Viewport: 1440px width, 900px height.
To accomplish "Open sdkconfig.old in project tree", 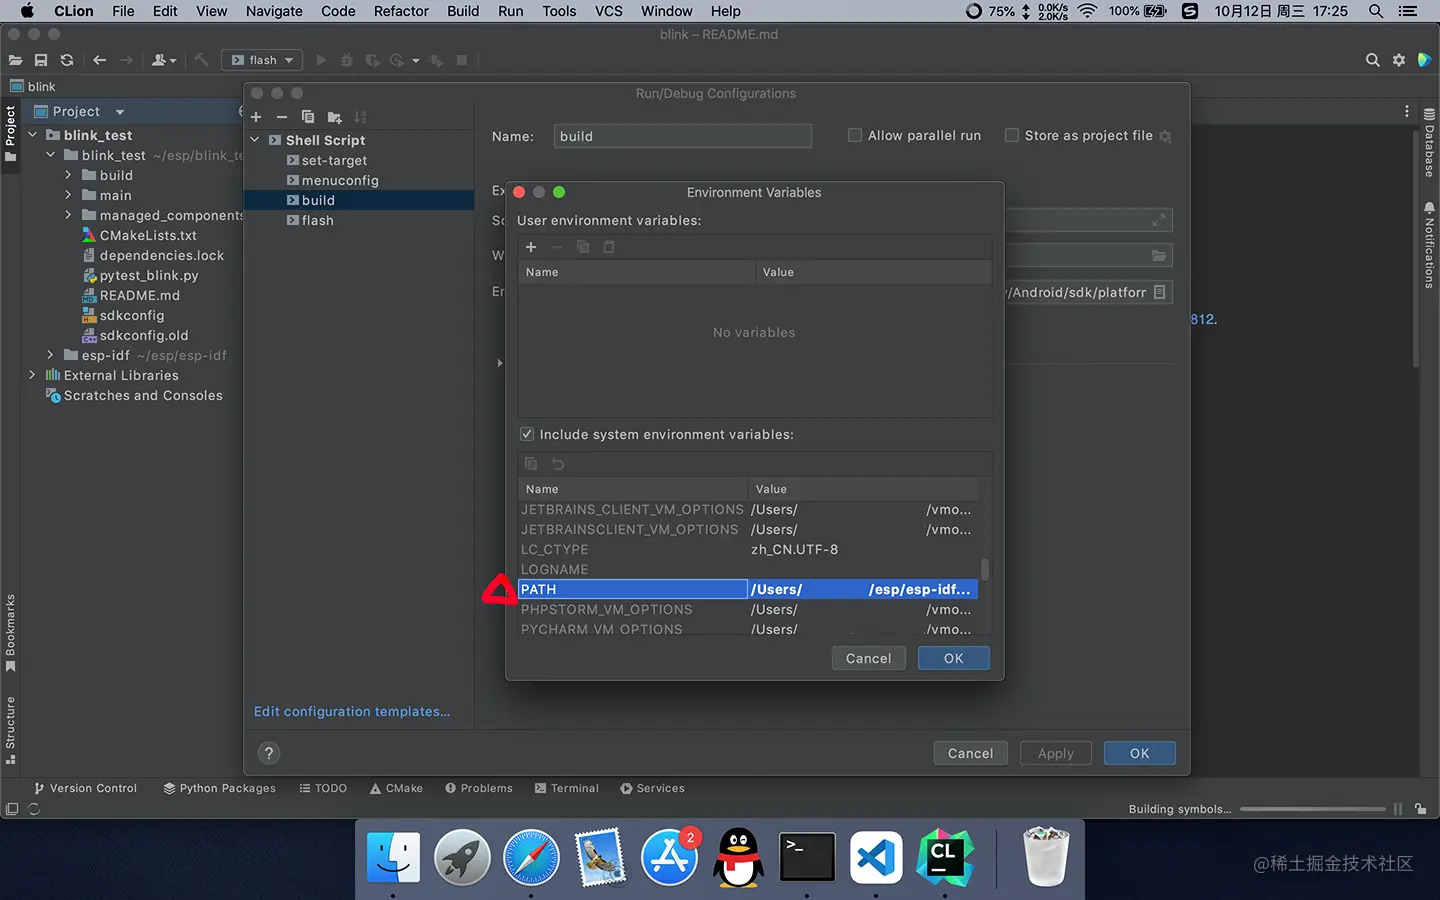I will click(x=144, y=335).
